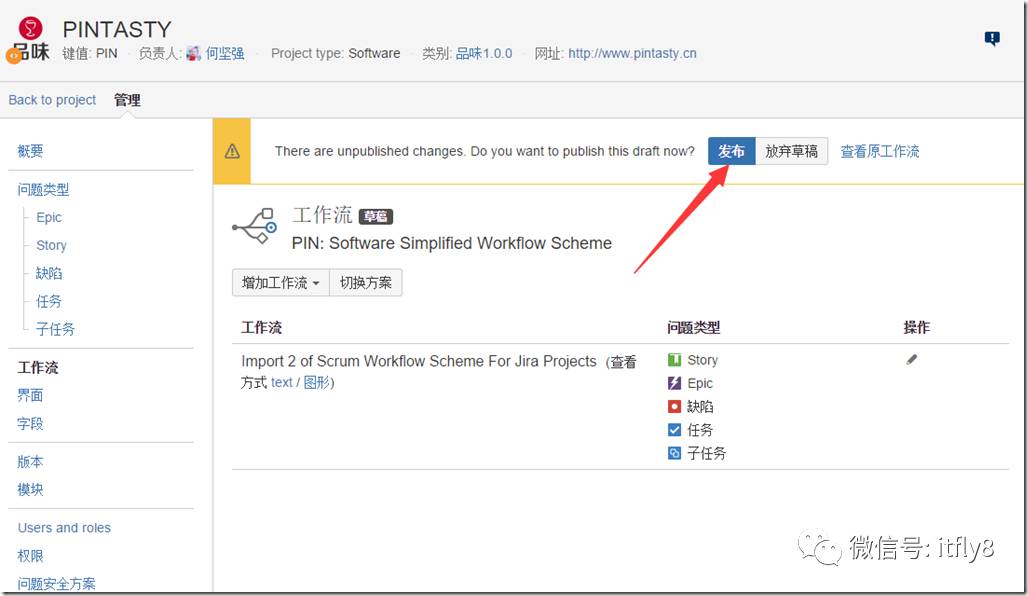The height and width of the screenshot is (596, 1028).
Task: Click the PINTASTY project logo avatar
Action: coord(30,41)
